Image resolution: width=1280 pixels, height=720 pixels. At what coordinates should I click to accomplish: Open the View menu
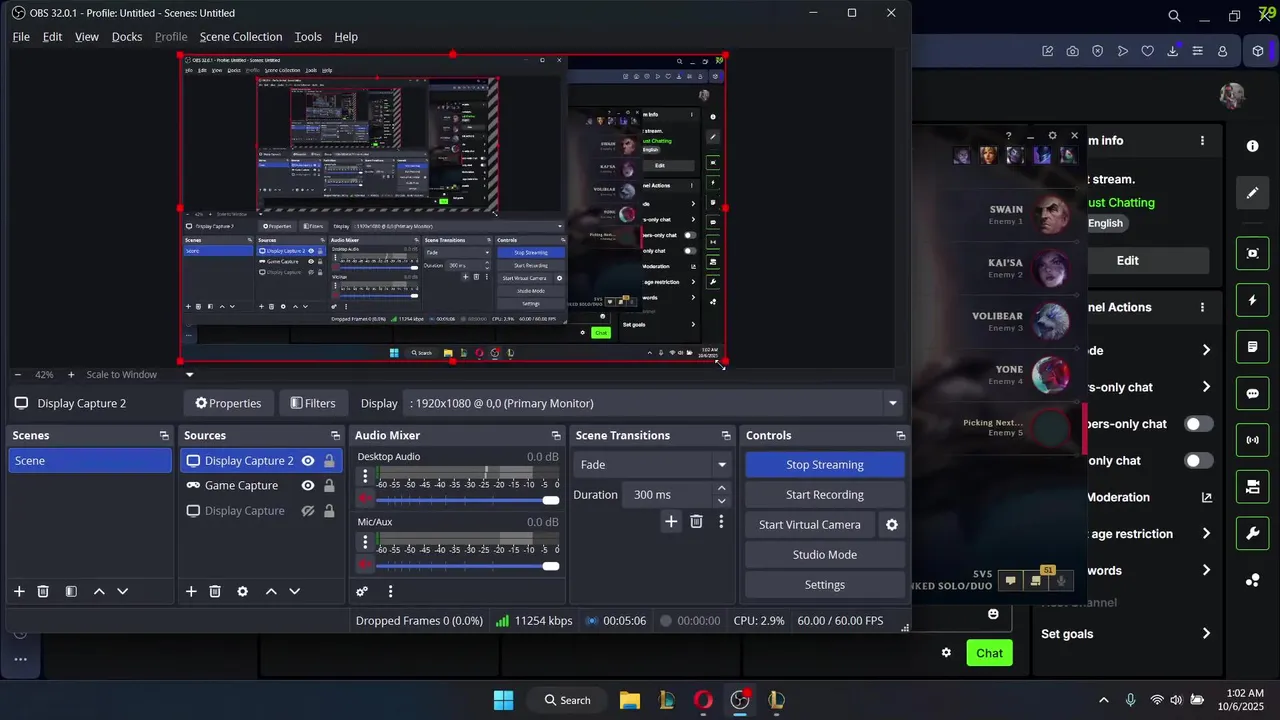pyautogui.click(x=87, y=37)
